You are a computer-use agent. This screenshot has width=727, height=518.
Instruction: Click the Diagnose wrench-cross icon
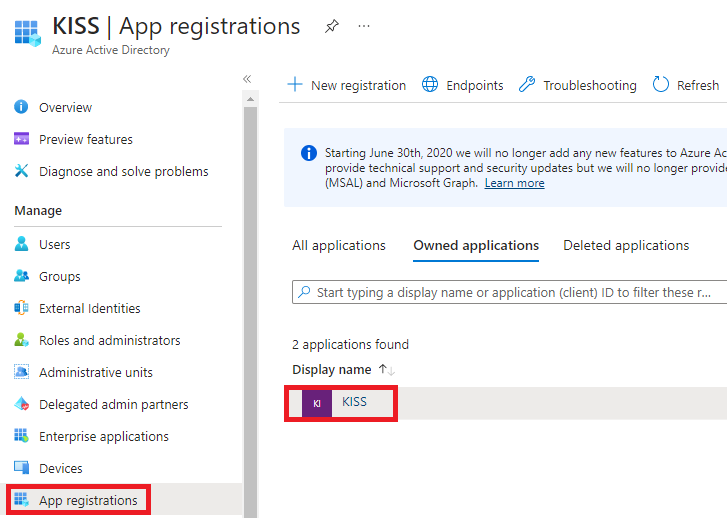point(21,171)
